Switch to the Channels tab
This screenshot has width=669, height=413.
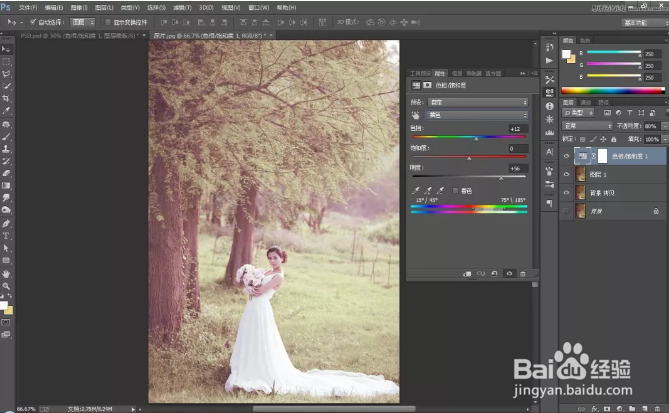tap(585, 102)
